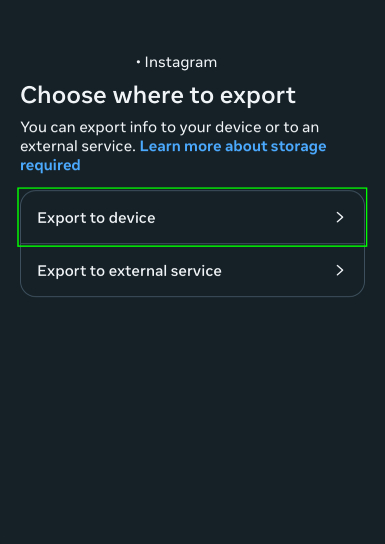
Task: Click the Choose where to export heading
Action: click(x=158, y=95)
